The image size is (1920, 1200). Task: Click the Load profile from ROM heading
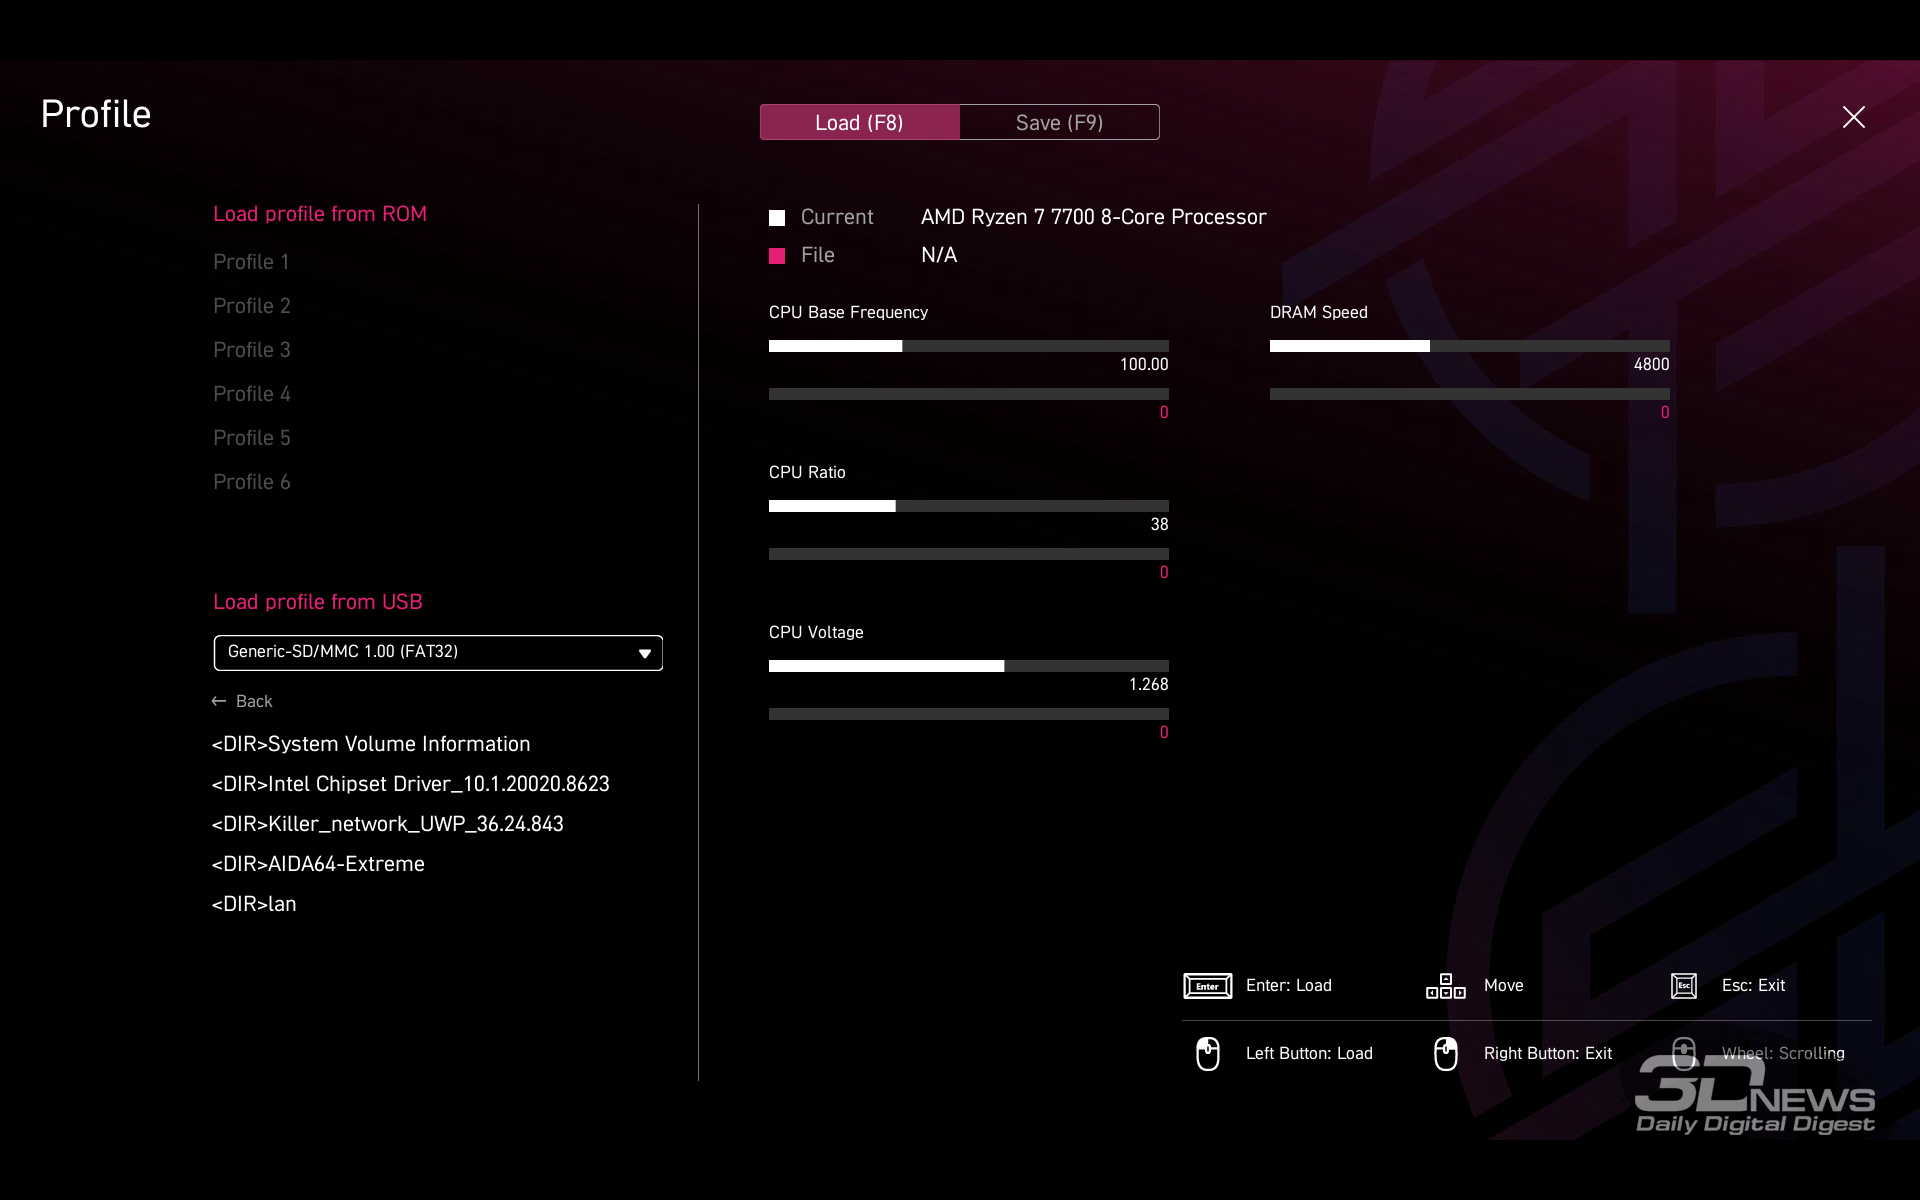point(320,214)
